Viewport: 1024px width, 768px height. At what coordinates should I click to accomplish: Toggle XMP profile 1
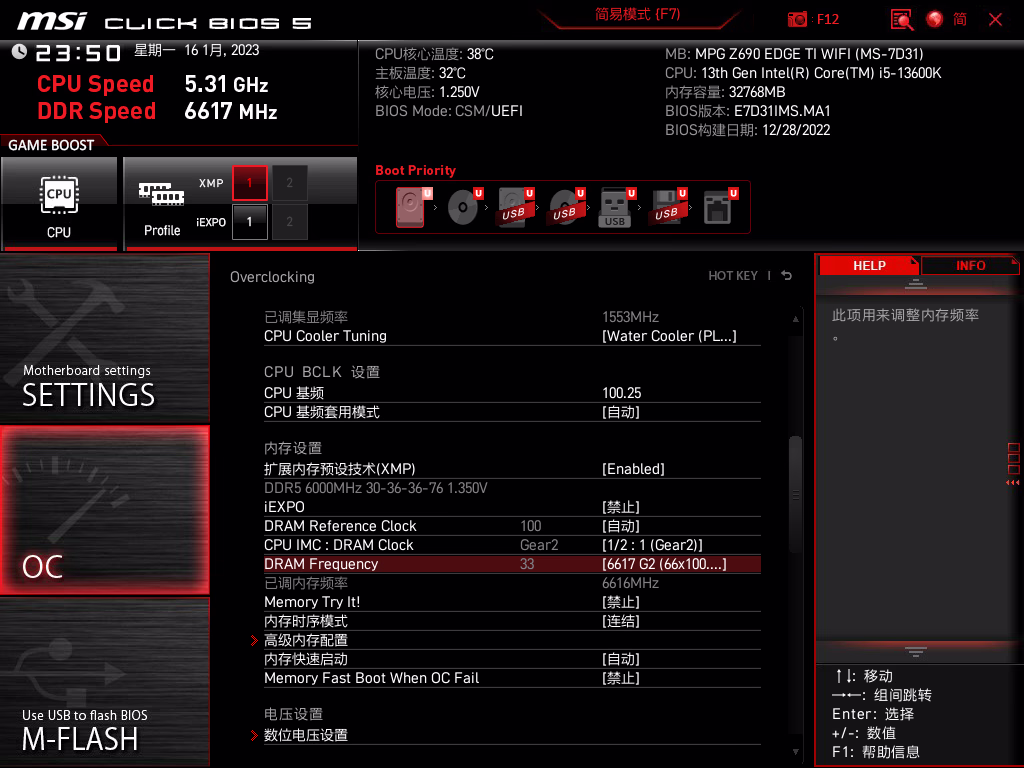[x=250, y=183]
